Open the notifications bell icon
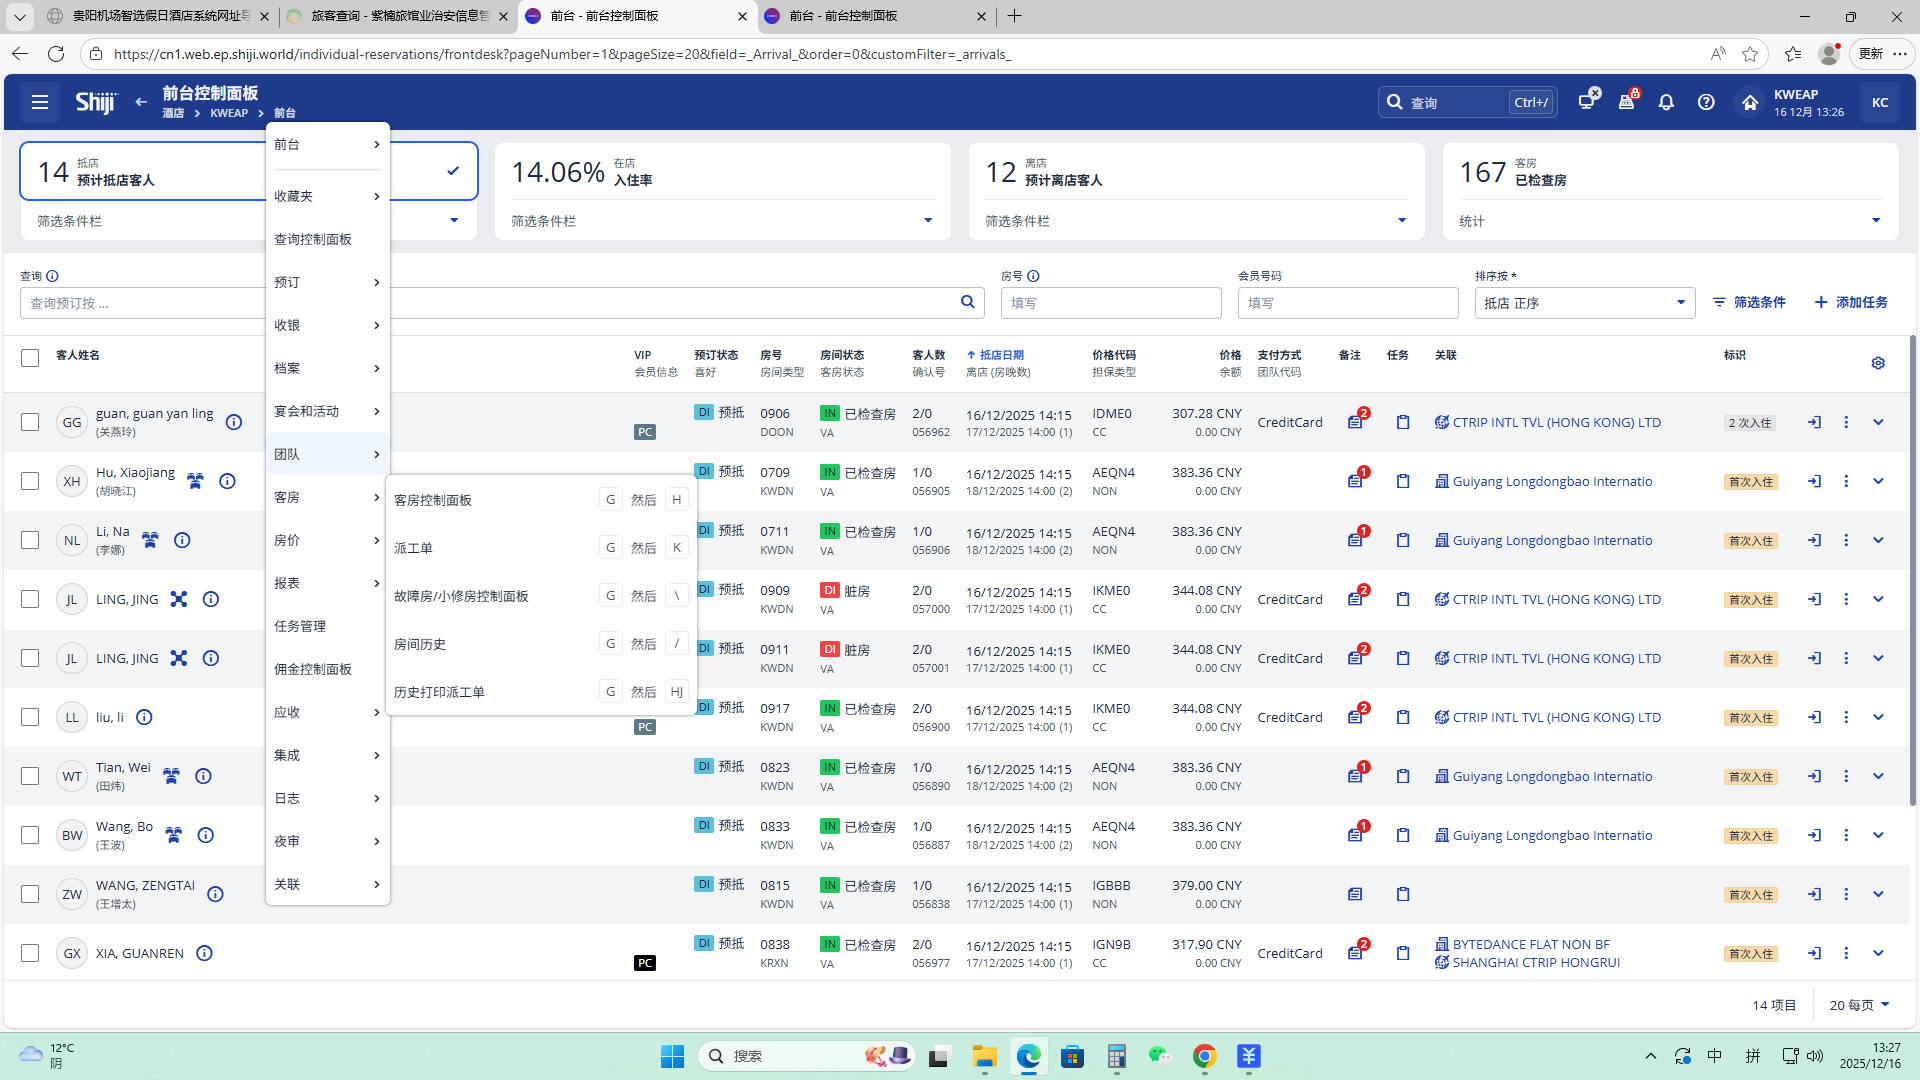This screenshot has height=1080, width=1920. click(1666, 102)
